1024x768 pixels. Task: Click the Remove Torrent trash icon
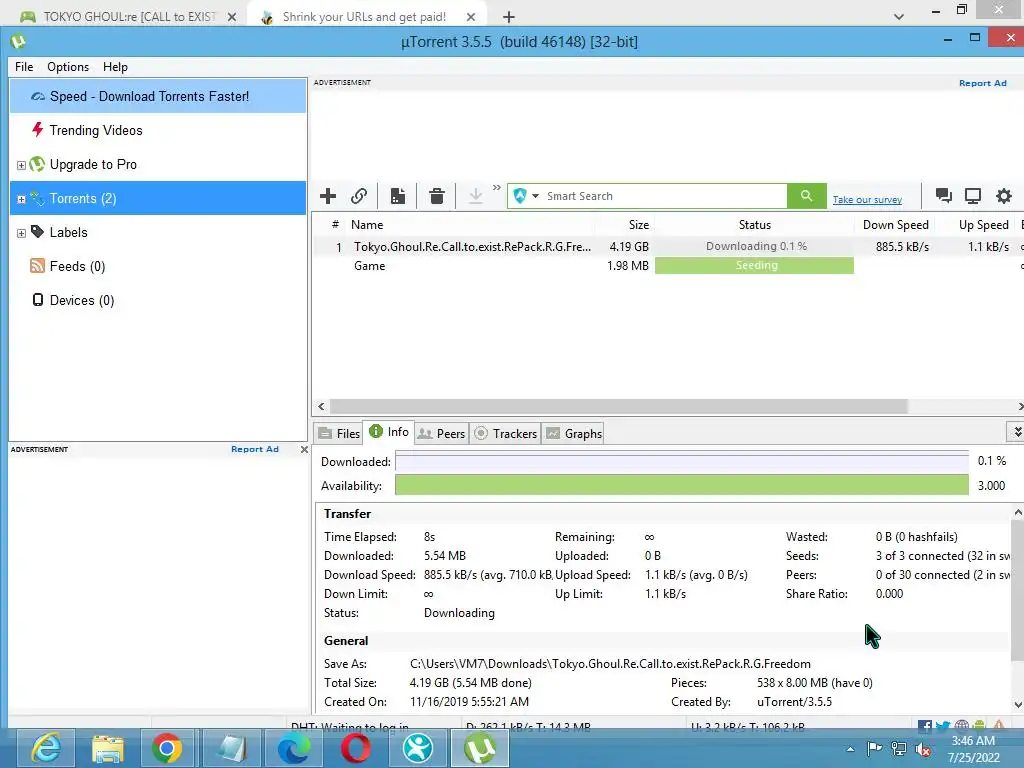[x=437, y=196]
